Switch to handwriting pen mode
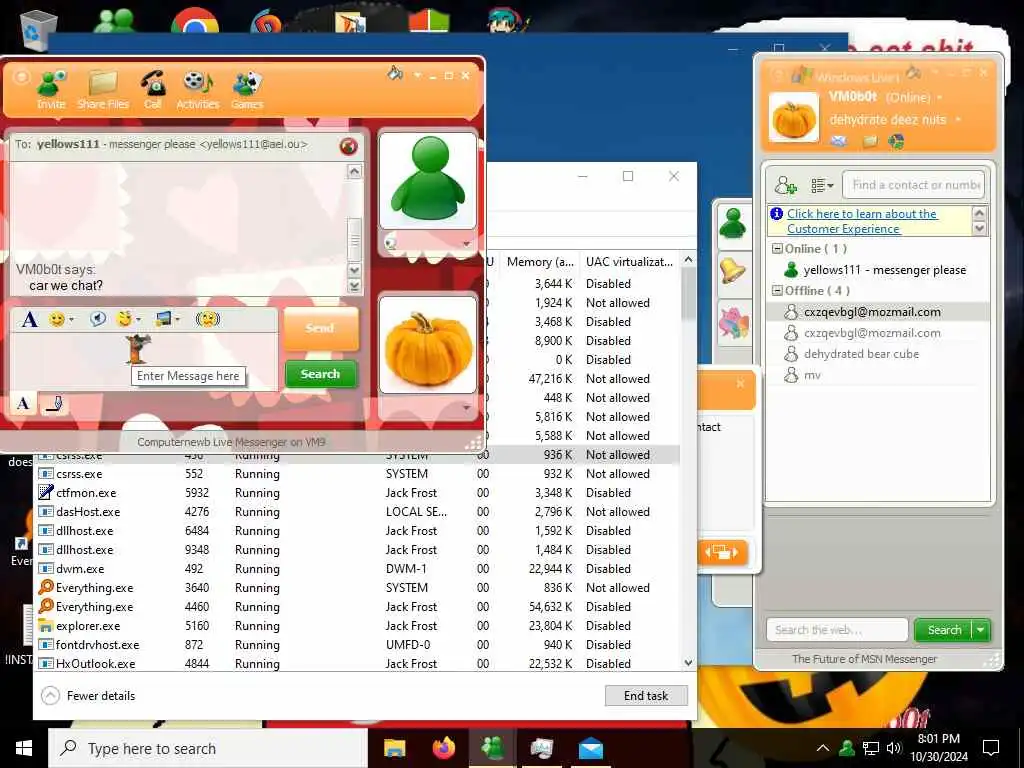The image size is (1024, 768). 54,404
